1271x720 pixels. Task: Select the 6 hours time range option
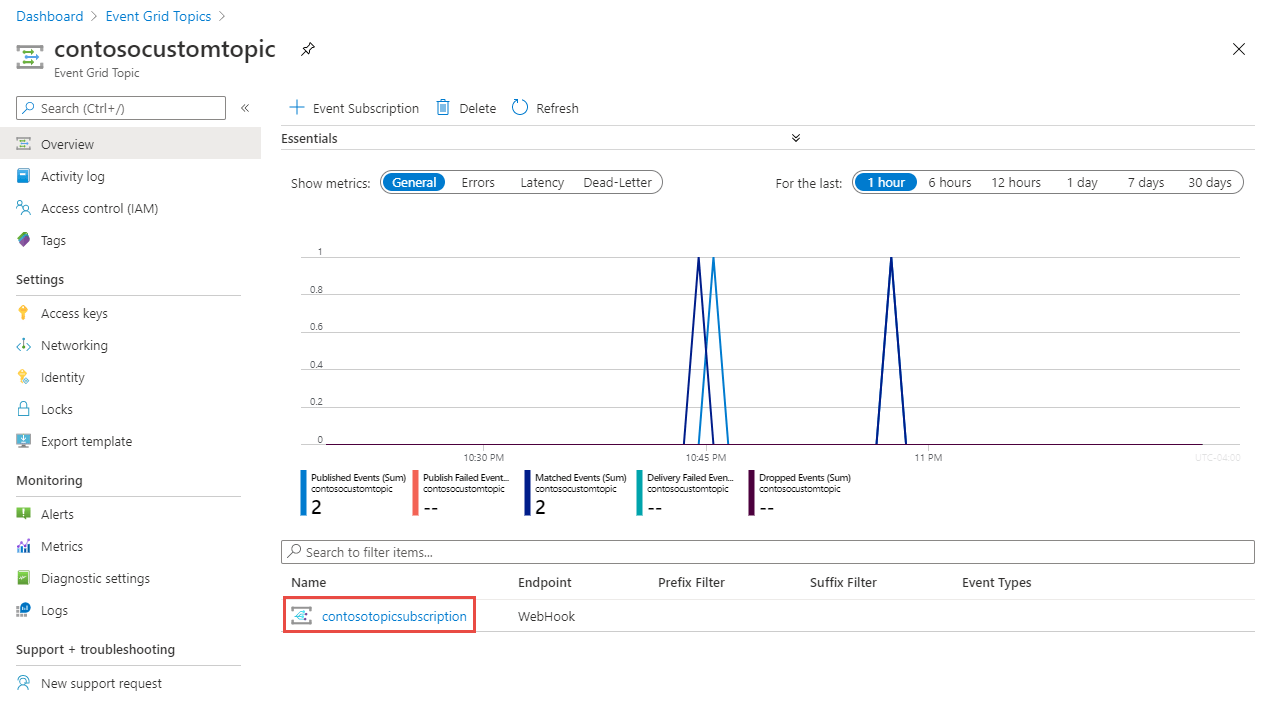pyautogui.click(x=948, y=182)
